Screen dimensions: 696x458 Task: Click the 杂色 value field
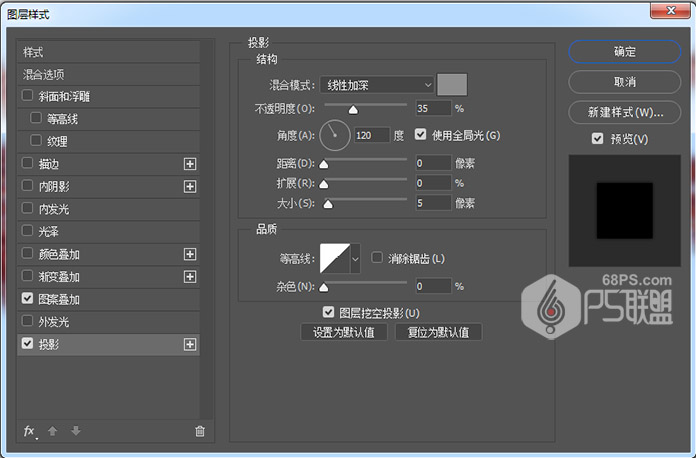point(433,286)
